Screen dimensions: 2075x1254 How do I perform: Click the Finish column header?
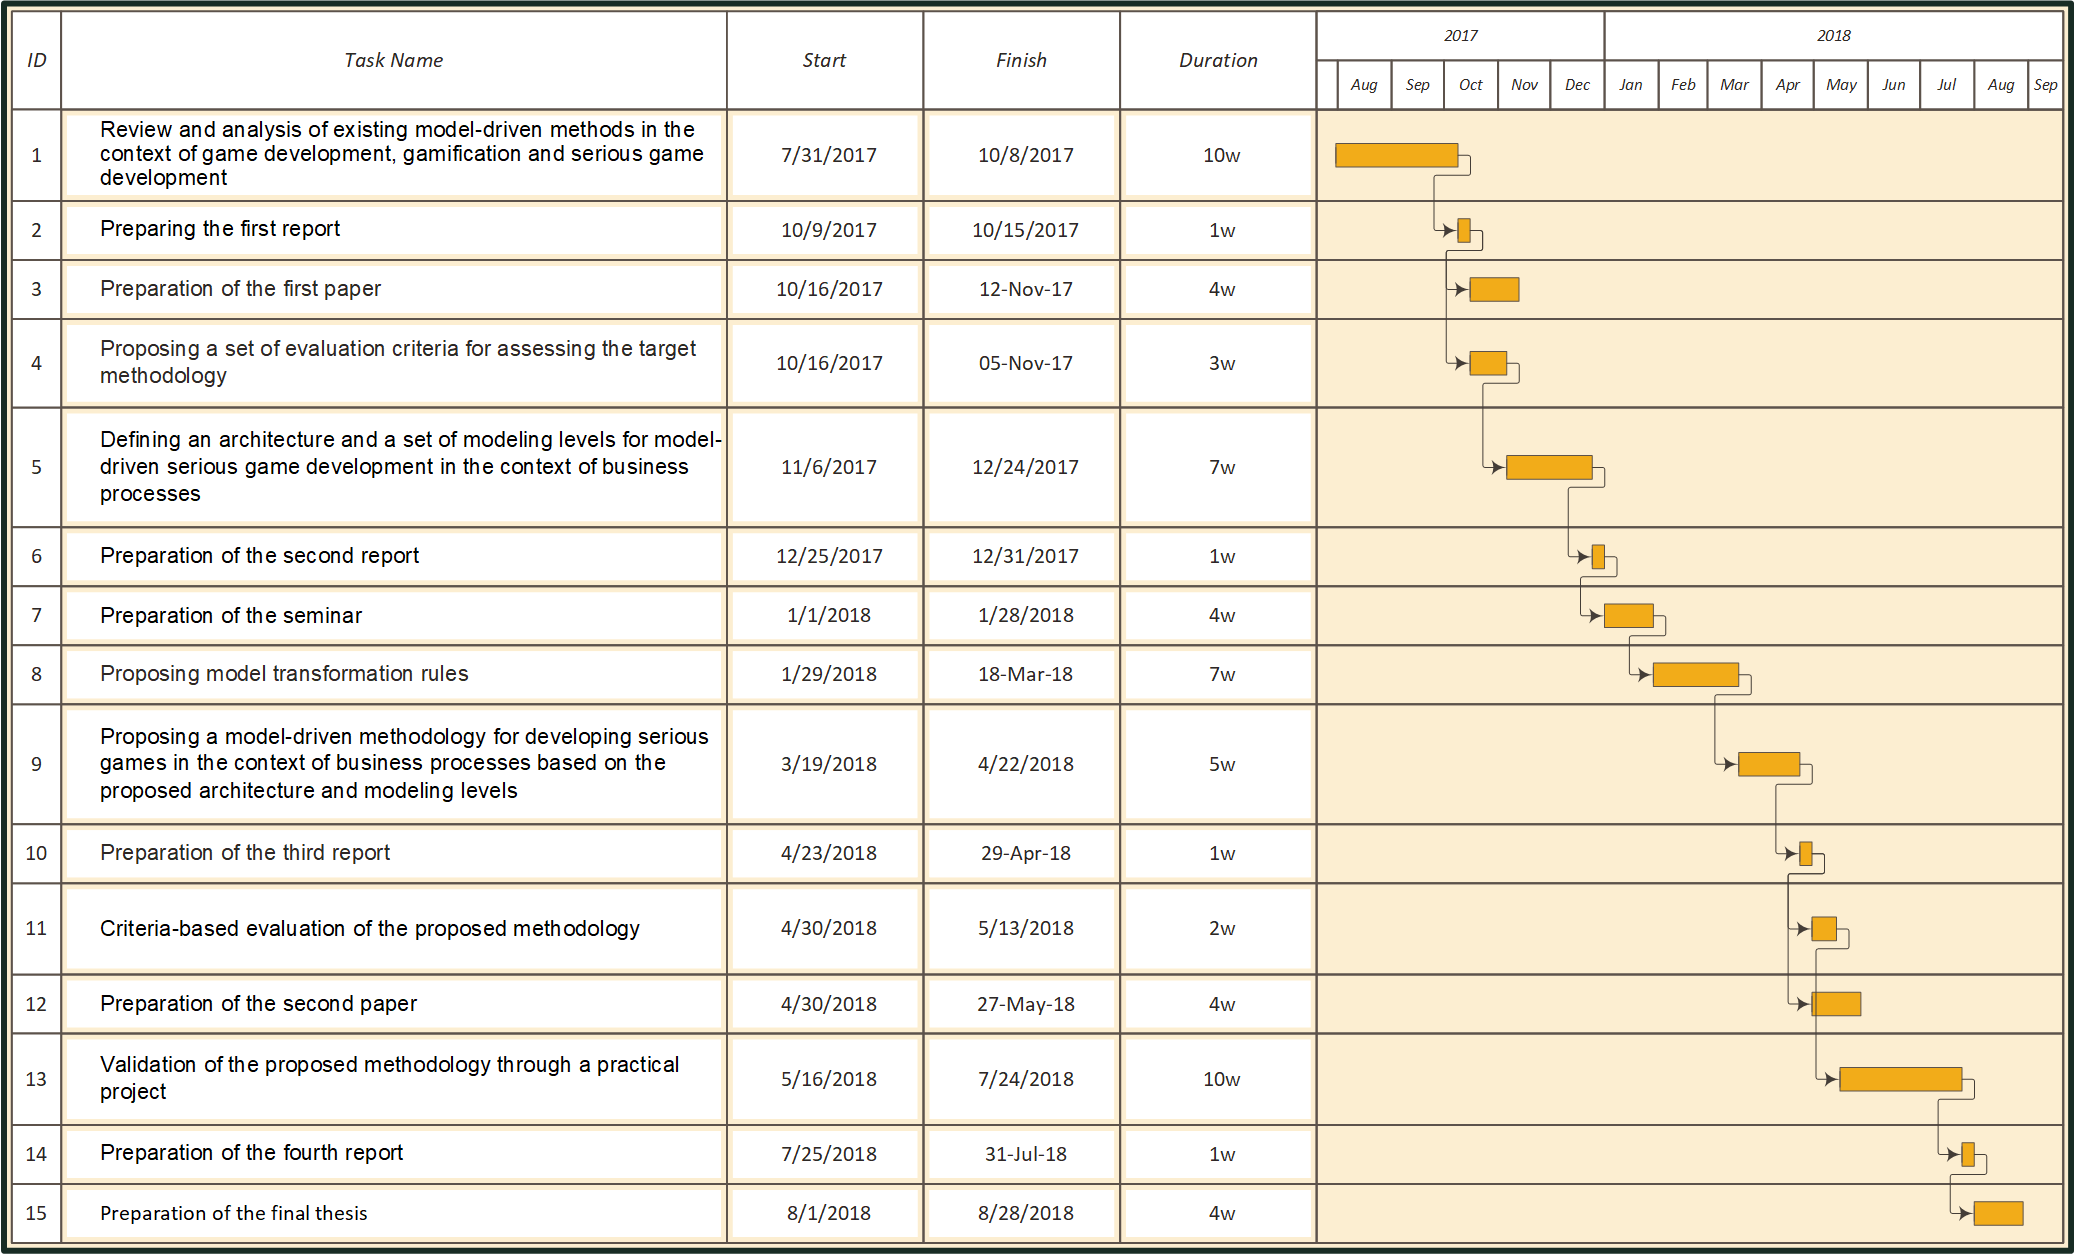(1021, 60)
